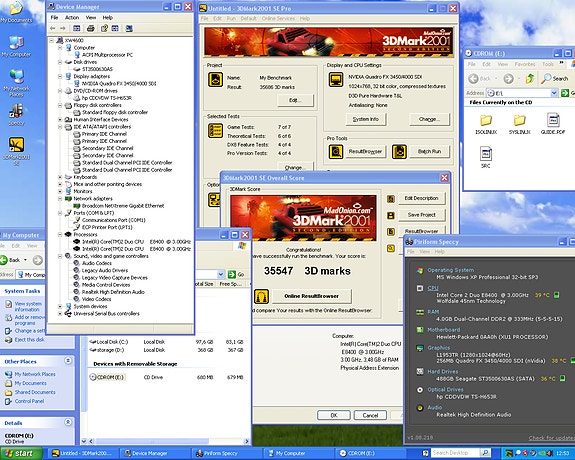Select the SRC file in CDROM window
The width and height of the screenshot is (575, 460).
(x=486, y=157)
